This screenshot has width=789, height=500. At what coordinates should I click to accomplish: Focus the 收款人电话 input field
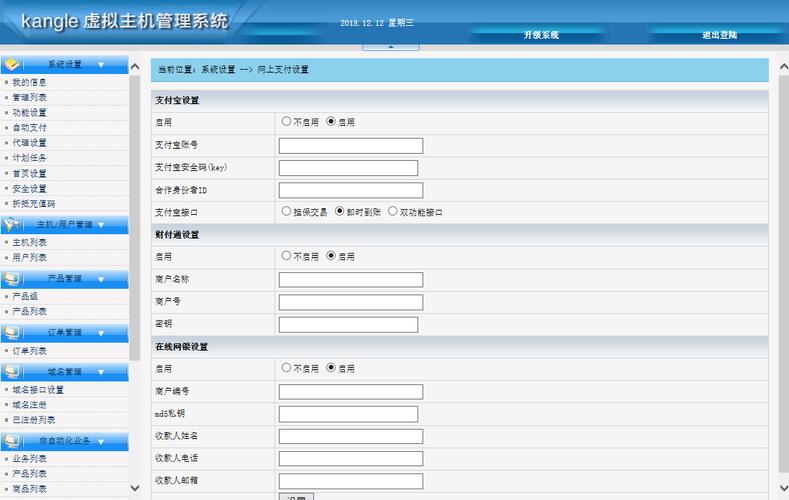(x=351, y=459)
